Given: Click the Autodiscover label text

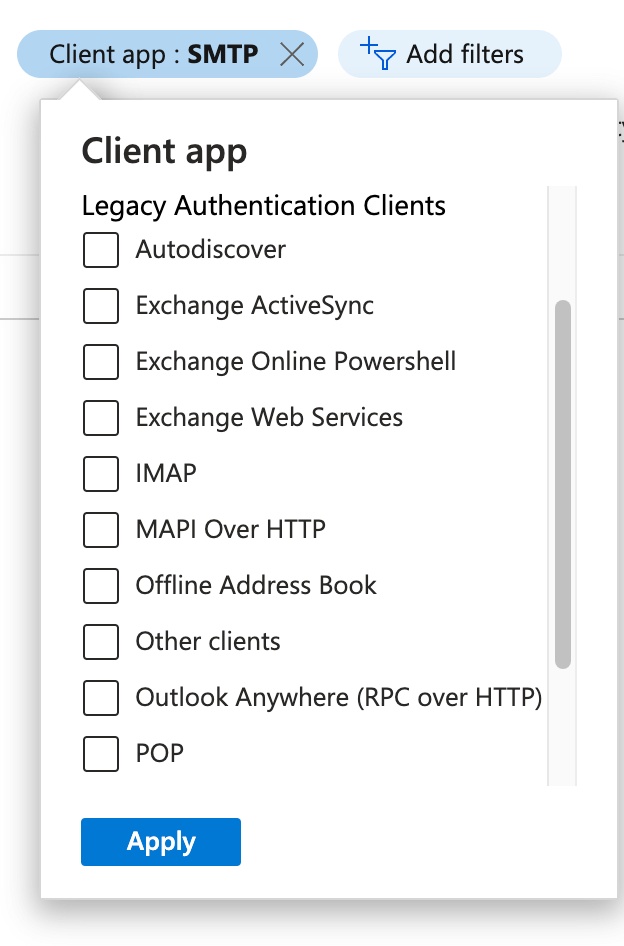Looking at the screenshot, I should (x=211, y=249).
